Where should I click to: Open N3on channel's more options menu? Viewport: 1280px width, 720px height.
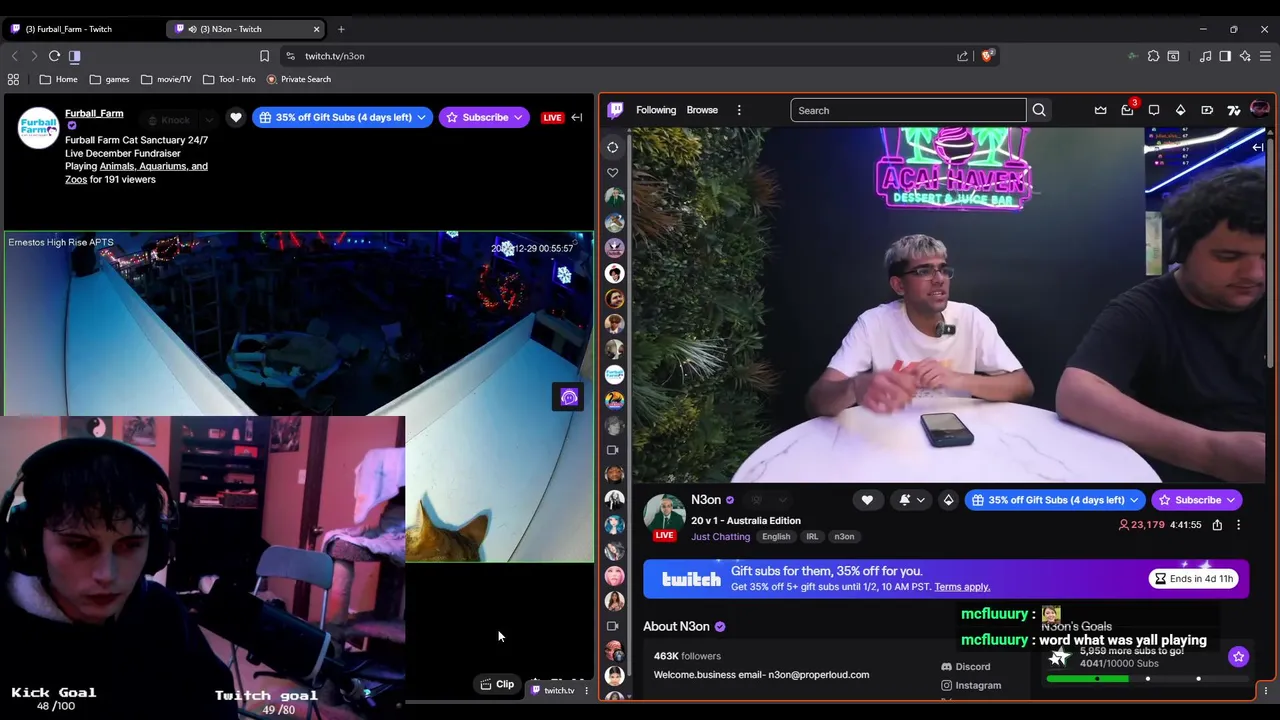point(1238,525)
